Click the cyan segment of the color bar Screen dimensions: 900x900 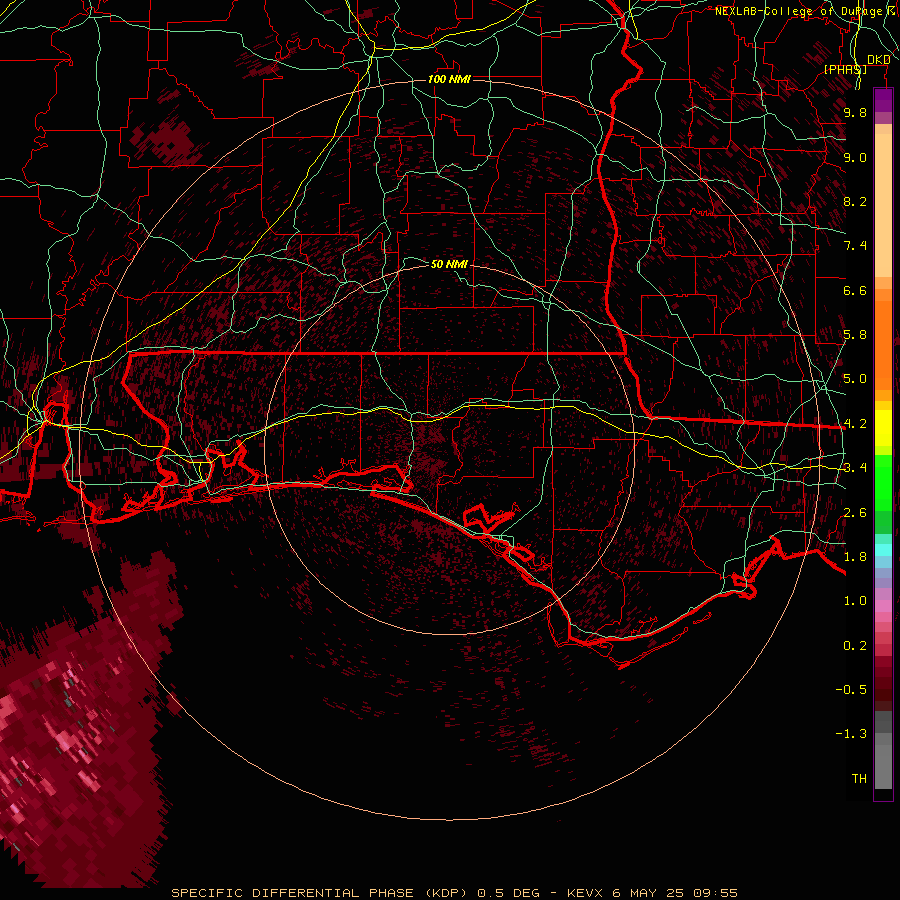[883, 550]
